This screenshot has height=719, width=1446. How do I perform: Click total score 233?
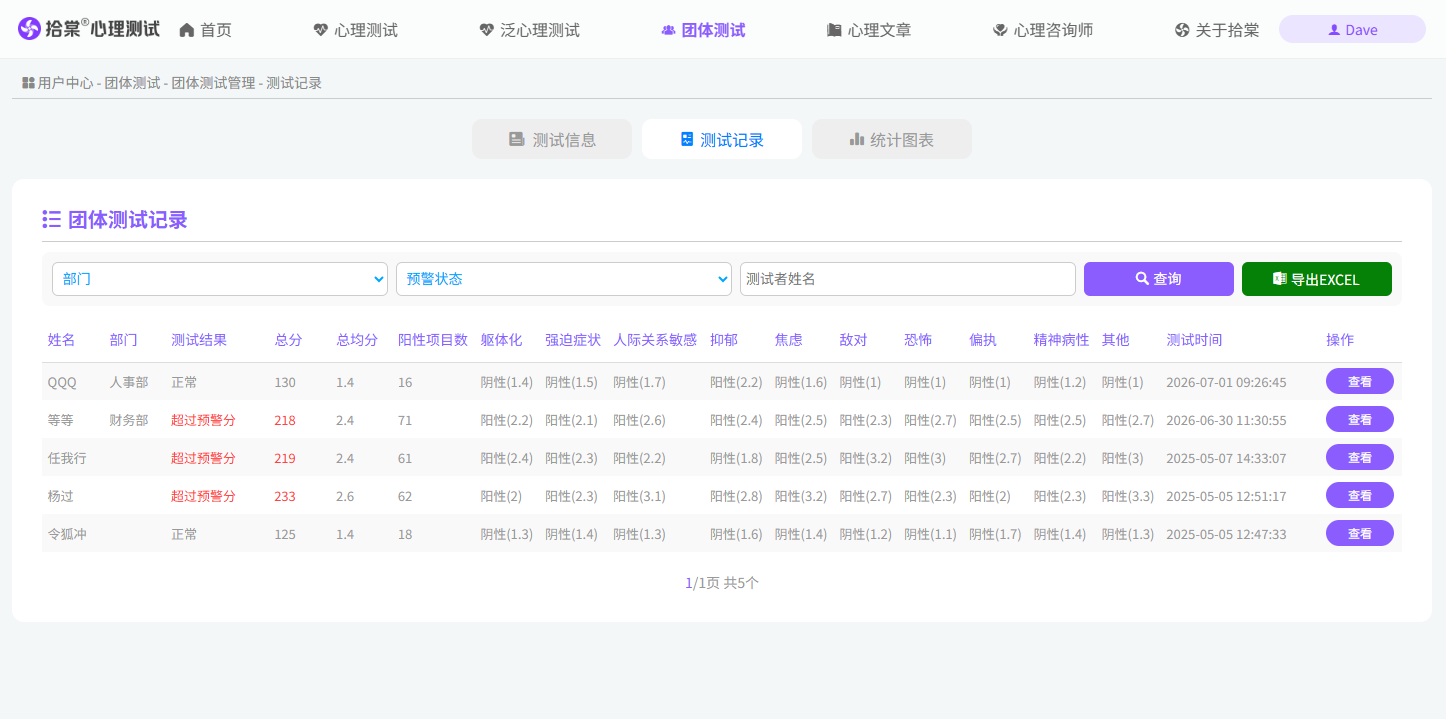click(285, 496)
